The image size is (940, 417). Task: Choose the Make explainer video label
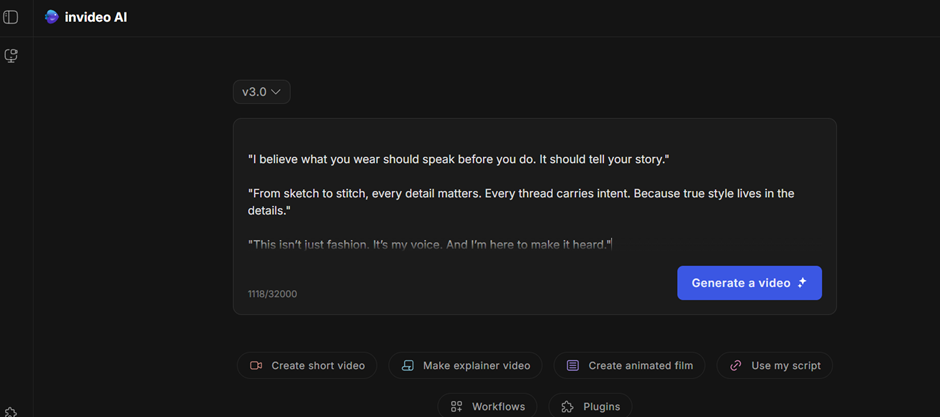pyautogui.click(x=476, y=366)
